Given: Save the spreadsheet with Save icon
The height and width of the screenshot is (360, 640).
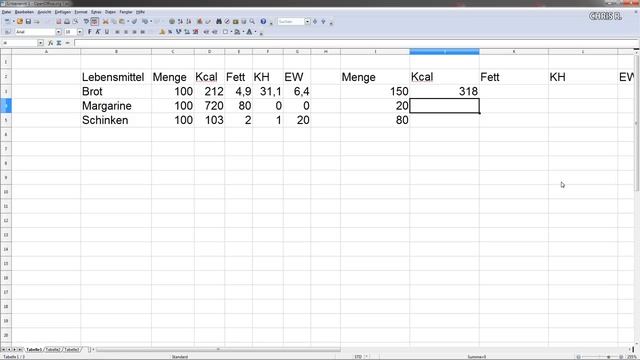Looking at the screenshot, I should [28, 21].
